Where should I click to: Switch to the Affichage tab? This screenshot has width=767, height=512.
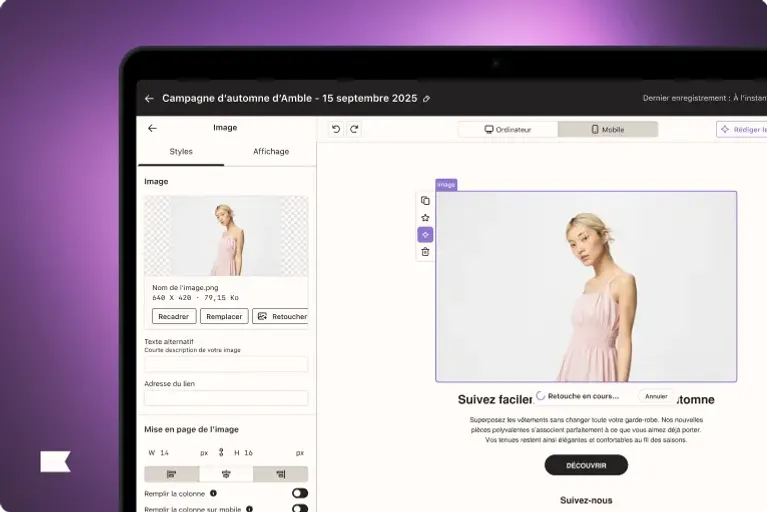click(x=271, y=152)
